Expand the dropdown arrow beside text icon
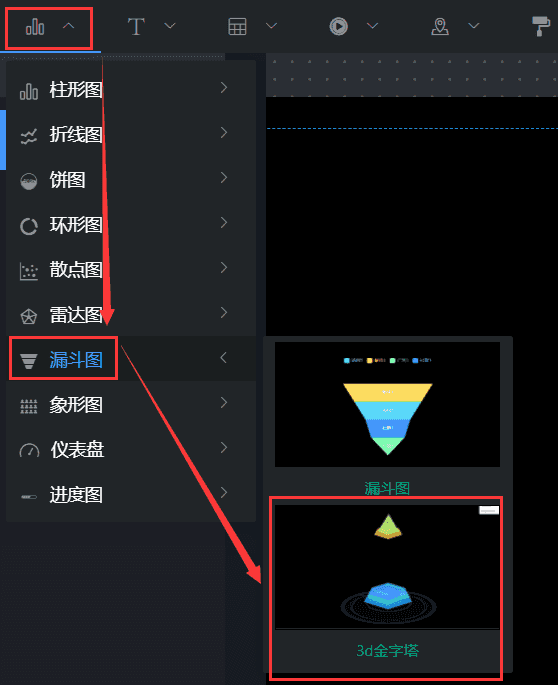 (x=170, y=26)
